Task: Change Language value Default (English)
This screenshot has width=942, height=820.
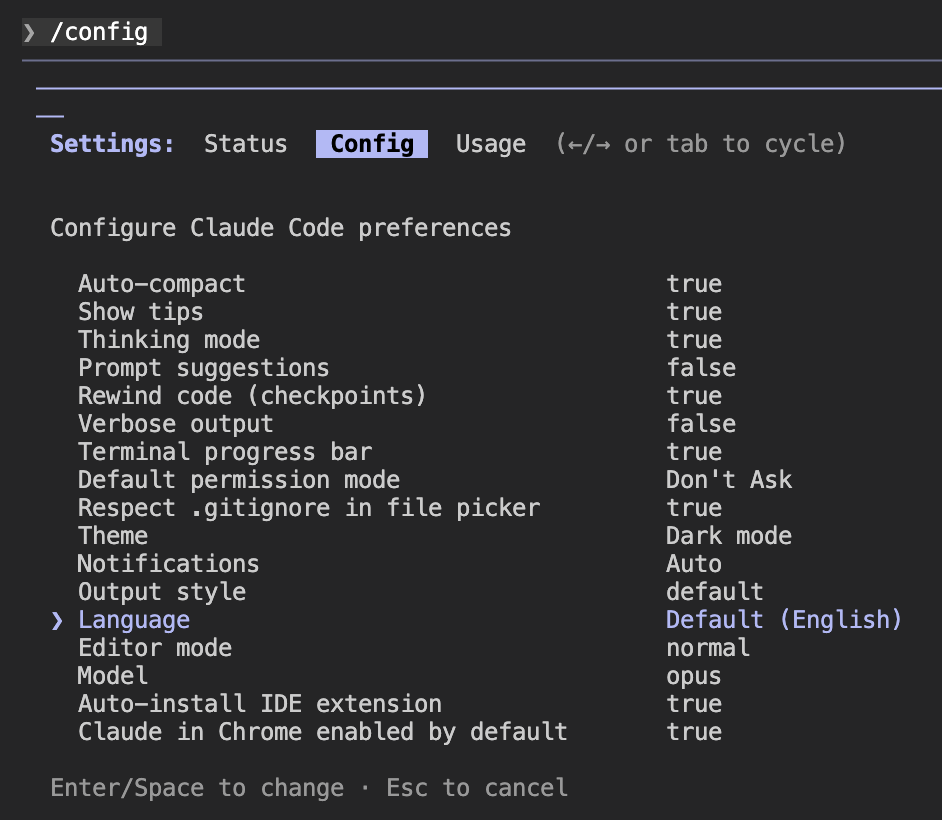Action: point(784,620)
